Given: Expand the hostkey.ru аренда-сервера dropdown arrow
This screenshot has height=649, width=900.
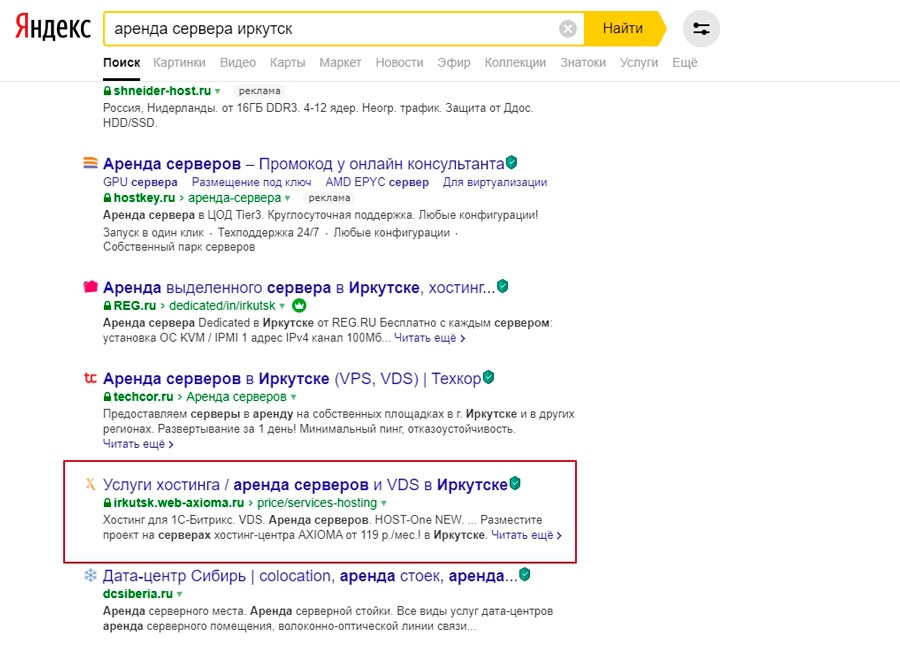Looking at the screenshot, I should (288, 199).
